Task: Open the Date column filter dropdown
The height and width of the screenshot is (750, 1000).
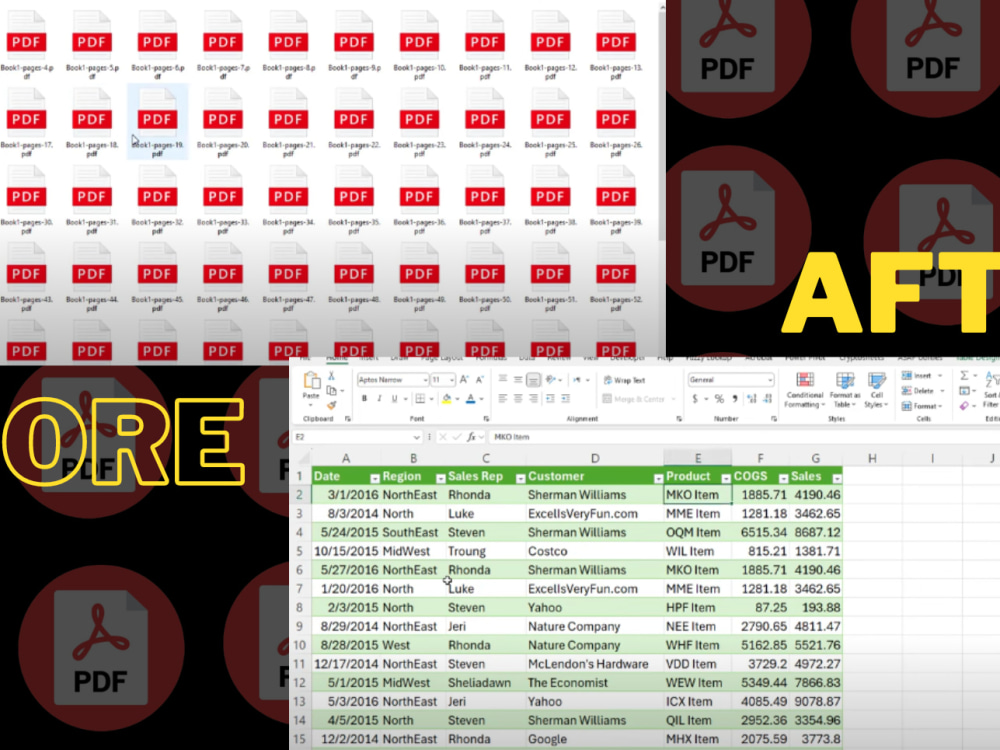Action: click(375, 478)
